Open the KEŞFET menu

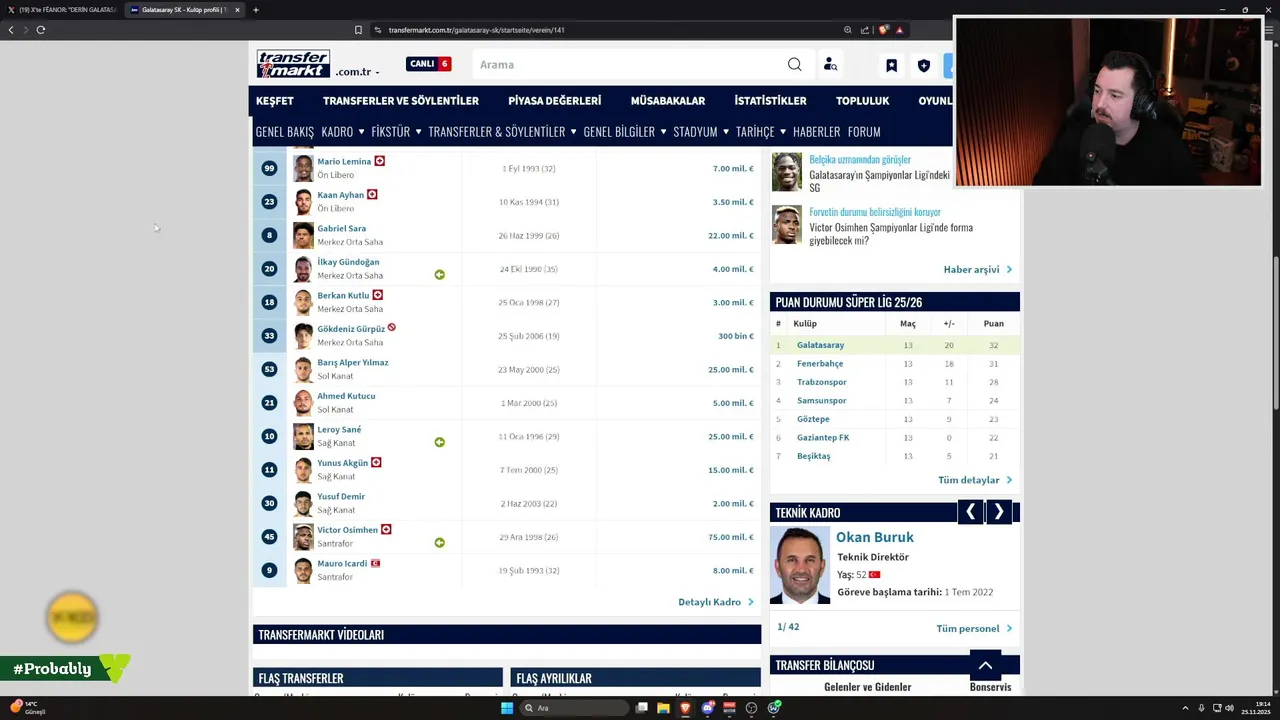275,101
